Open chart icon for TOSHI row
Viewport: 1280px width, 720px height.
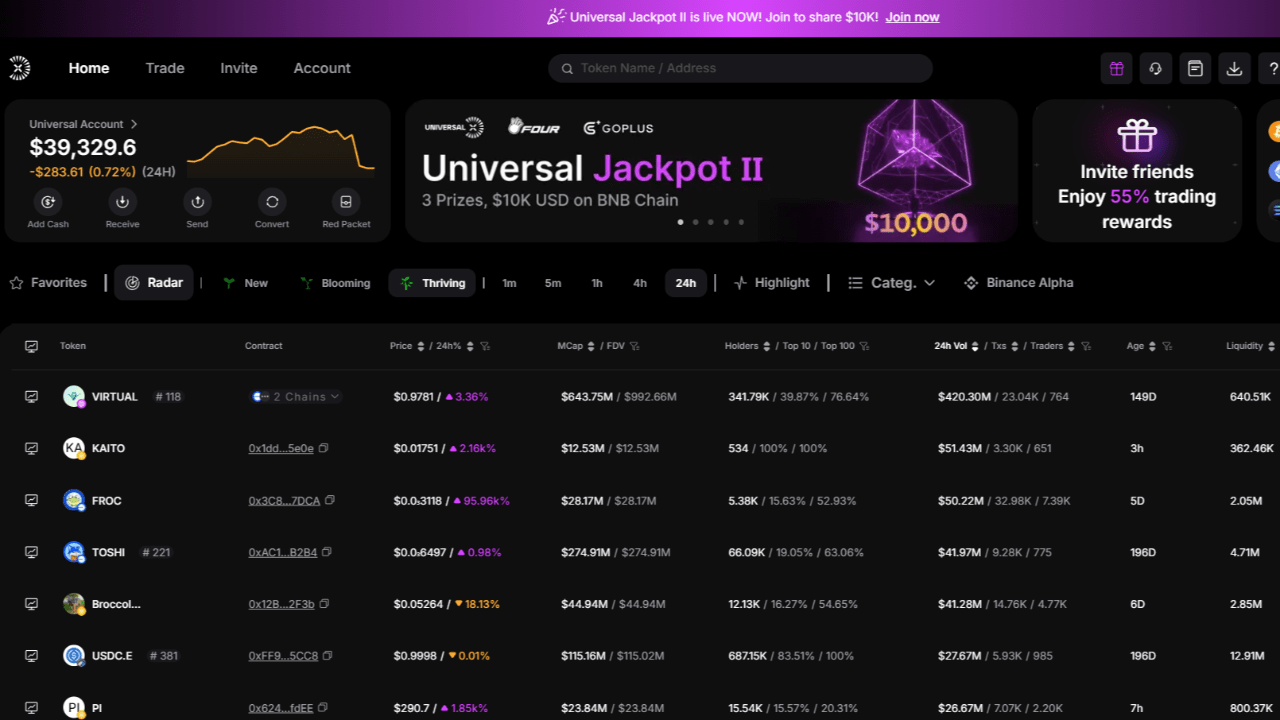31,552
